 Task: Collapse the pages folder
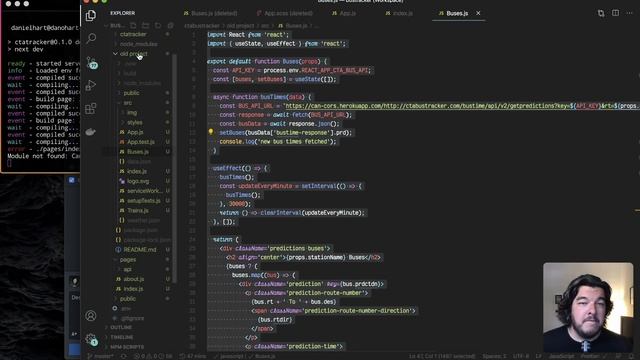pyautogui.click(x=128, y=260)
